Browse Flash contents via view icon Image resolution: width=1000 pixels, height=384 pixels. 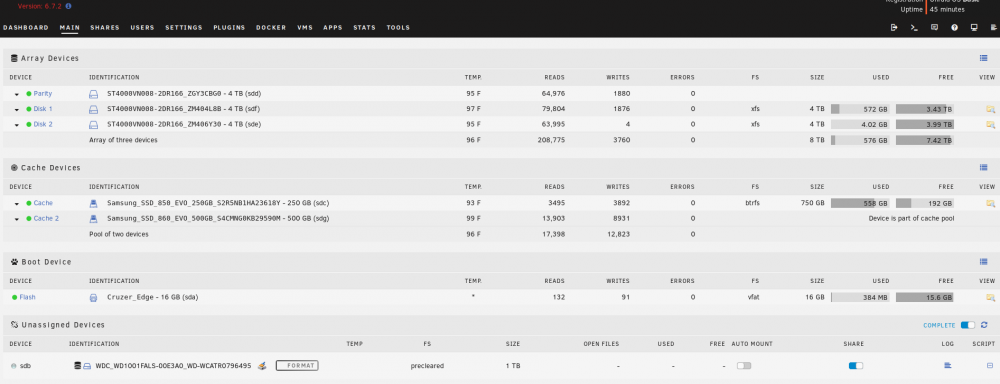point(990,297)
